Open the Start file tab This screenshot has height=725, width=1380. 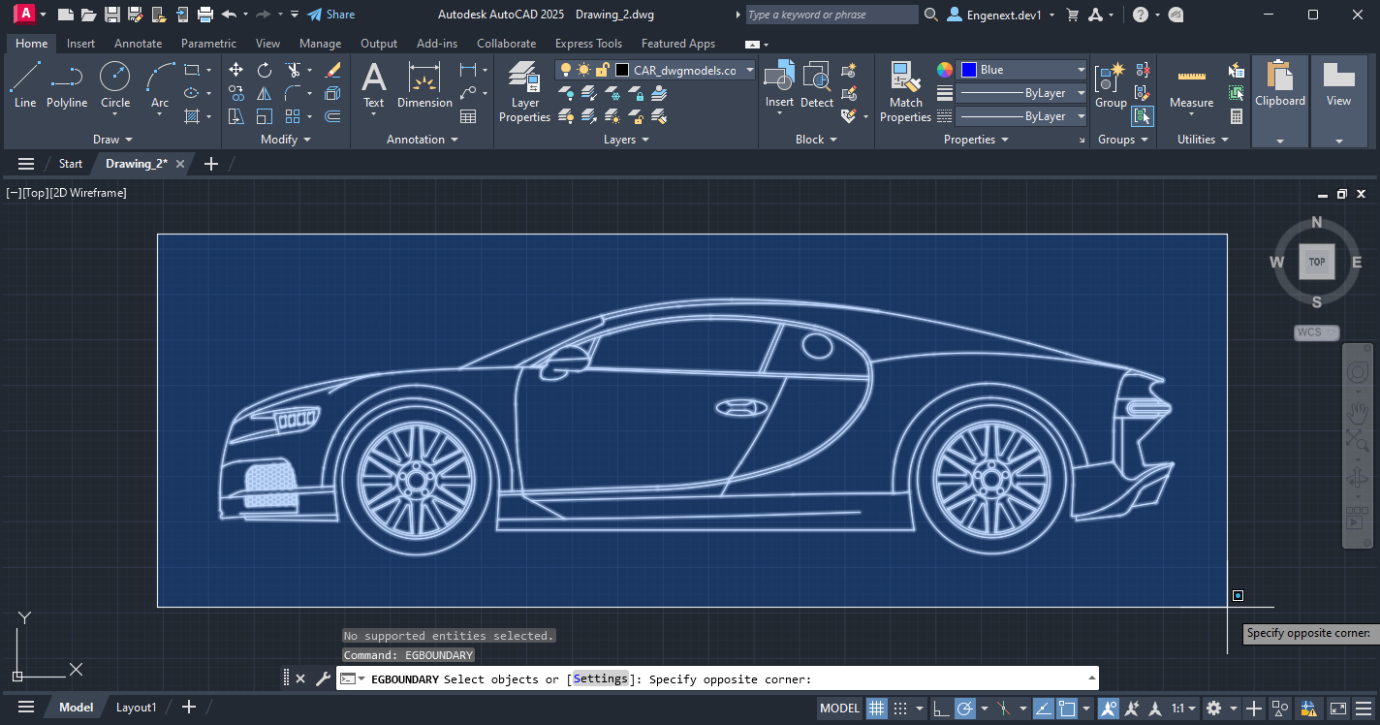70,164
